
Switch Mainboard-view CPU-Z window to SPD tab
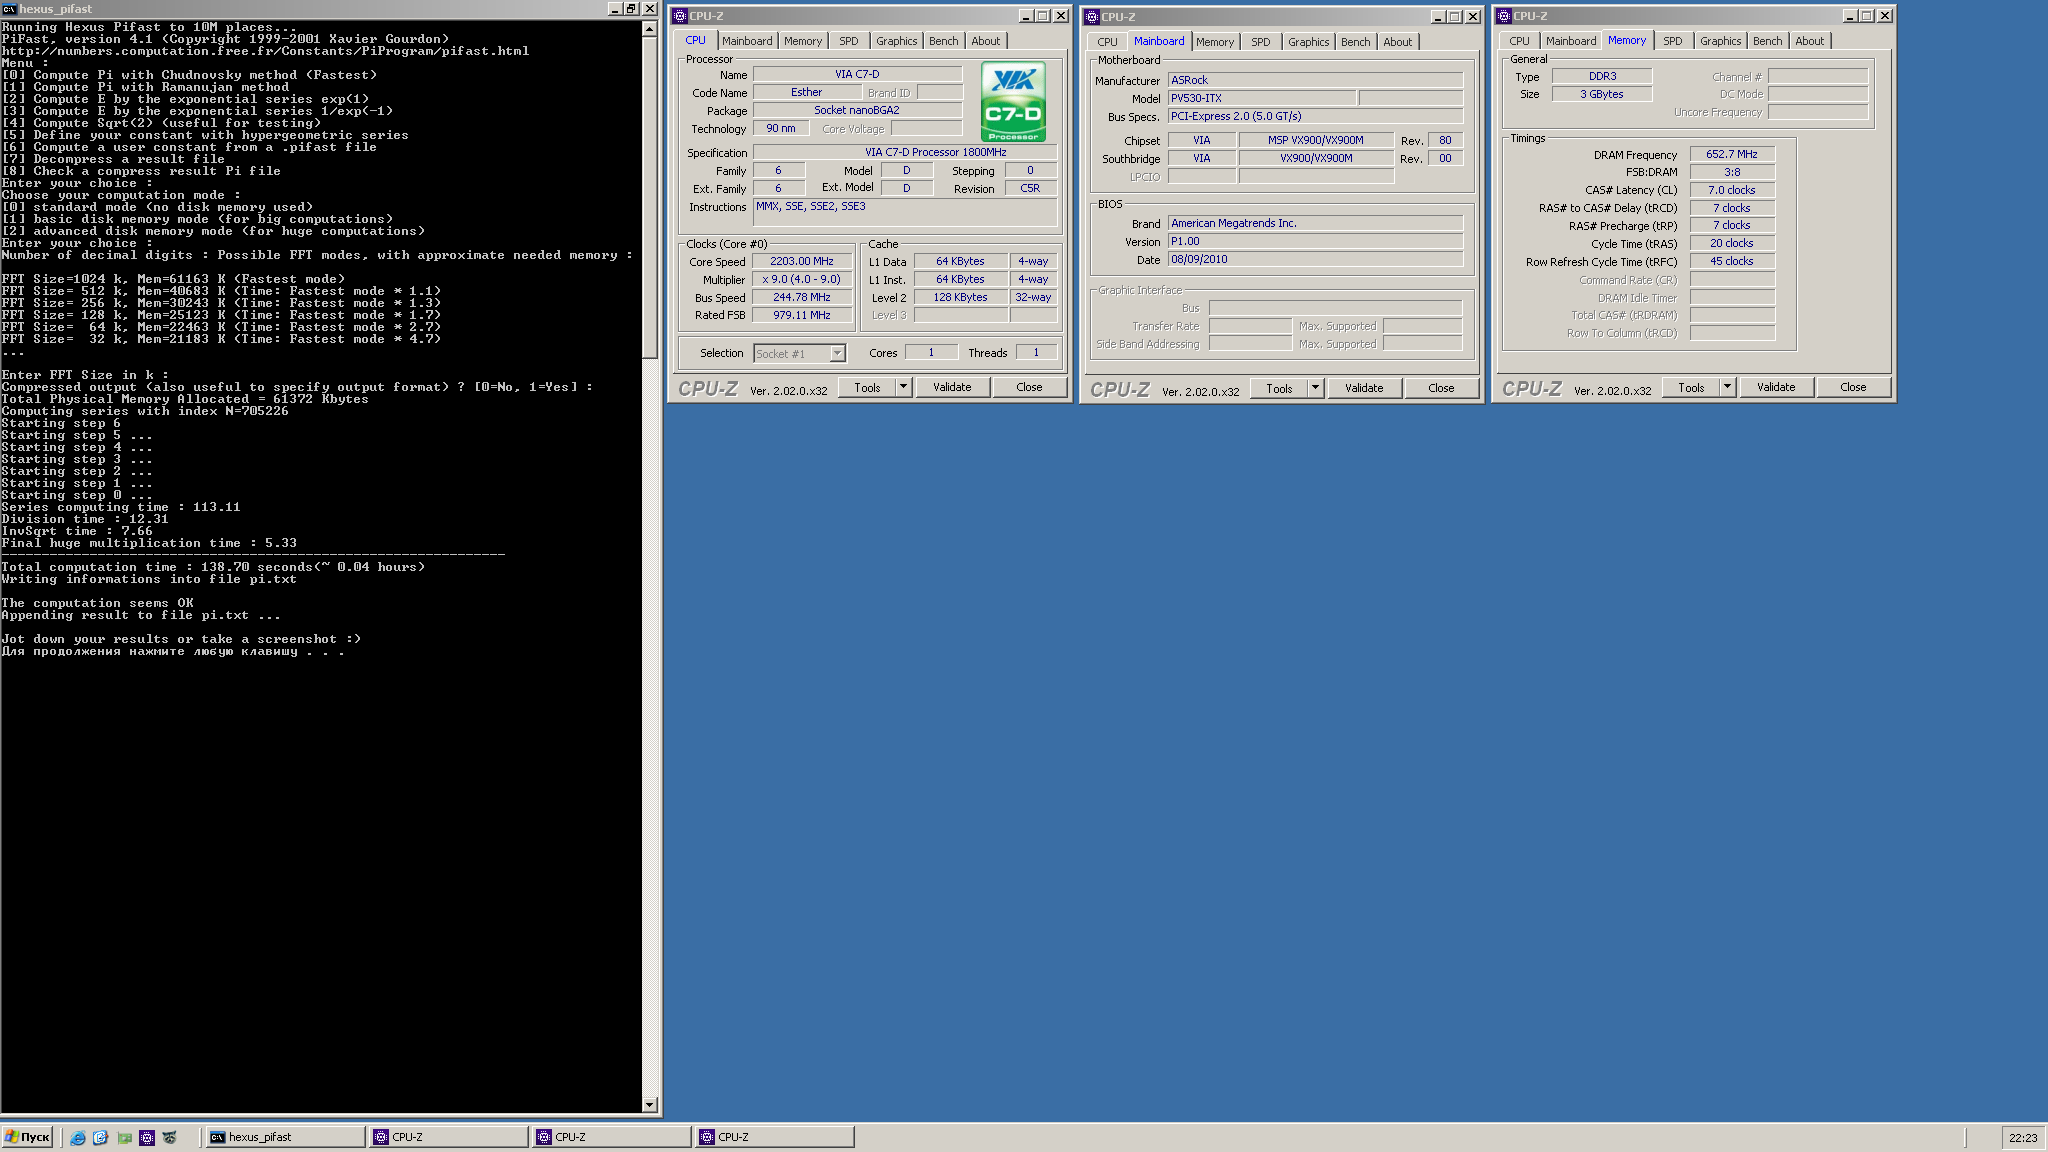coord(1261,42)
